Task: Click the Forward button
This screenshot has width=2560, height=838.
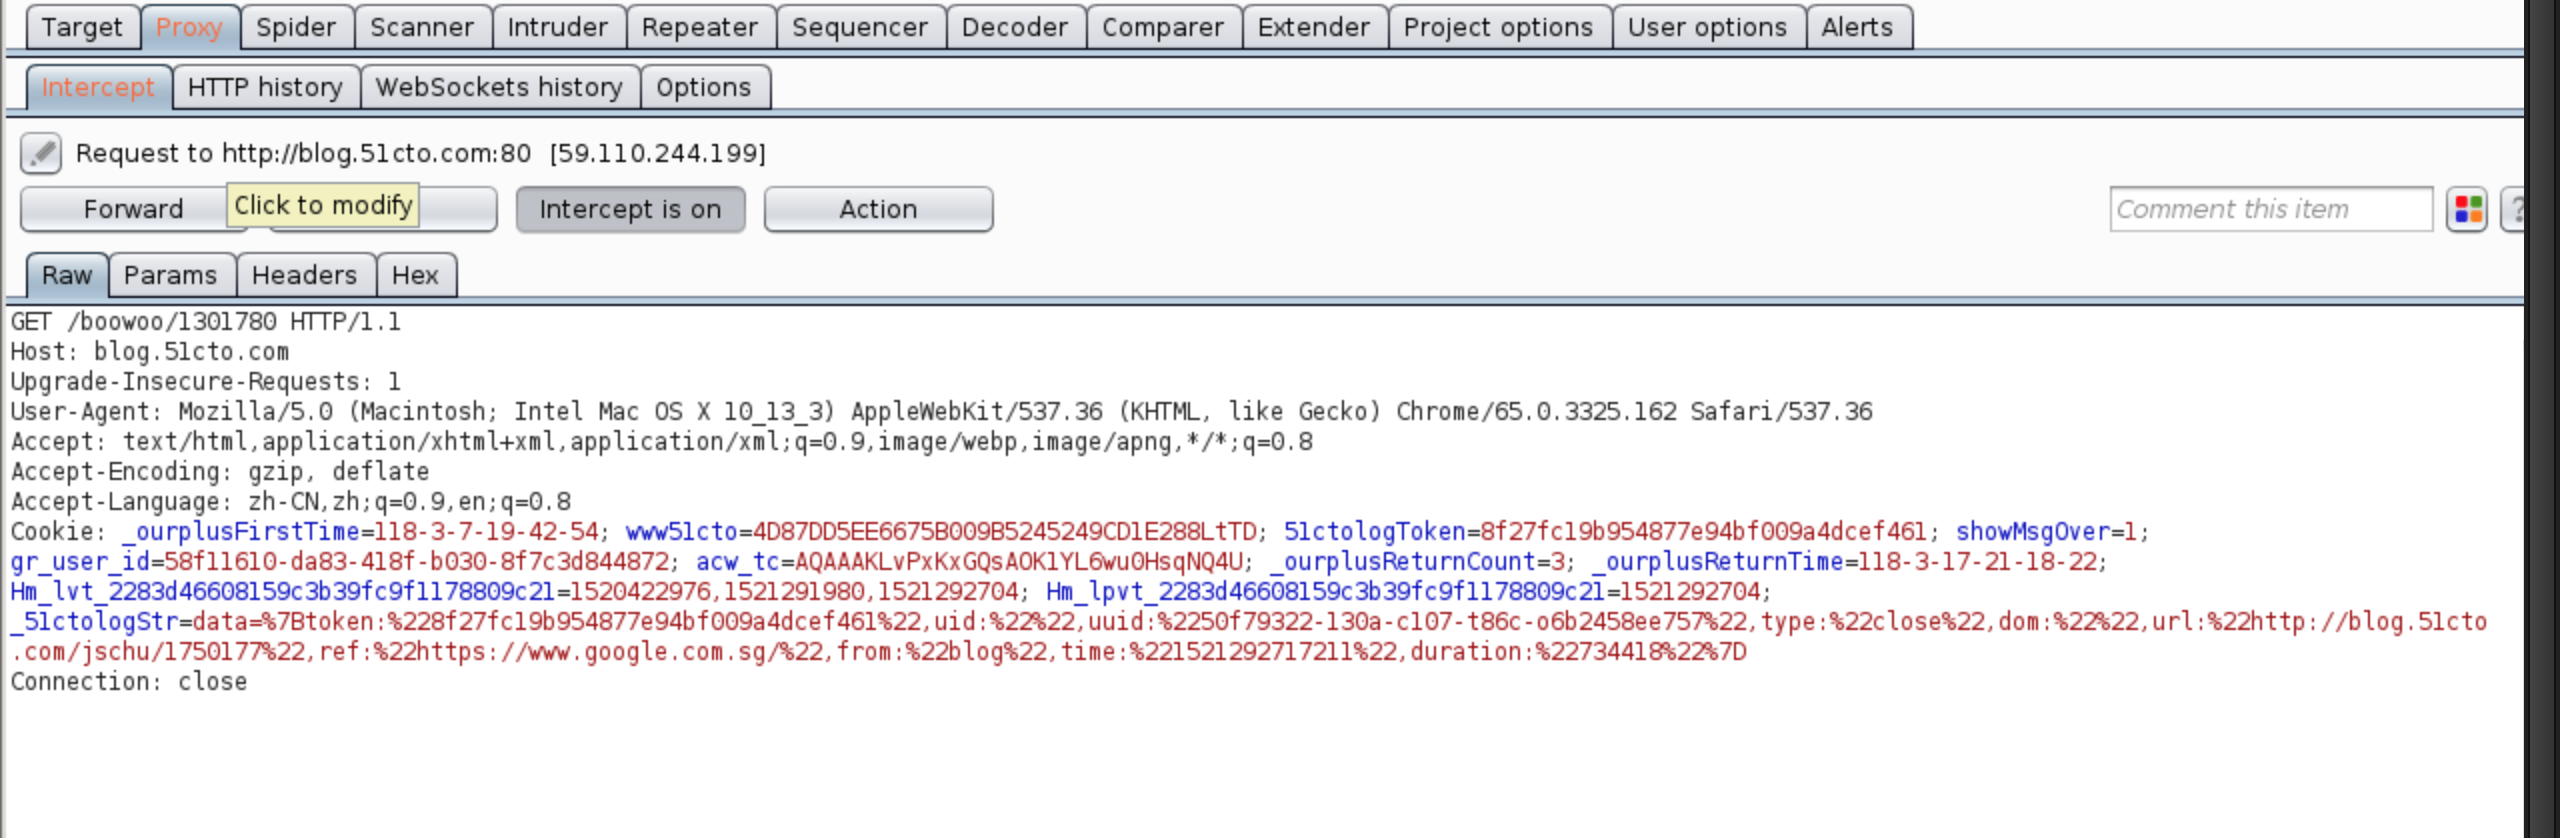Action: 133,210
